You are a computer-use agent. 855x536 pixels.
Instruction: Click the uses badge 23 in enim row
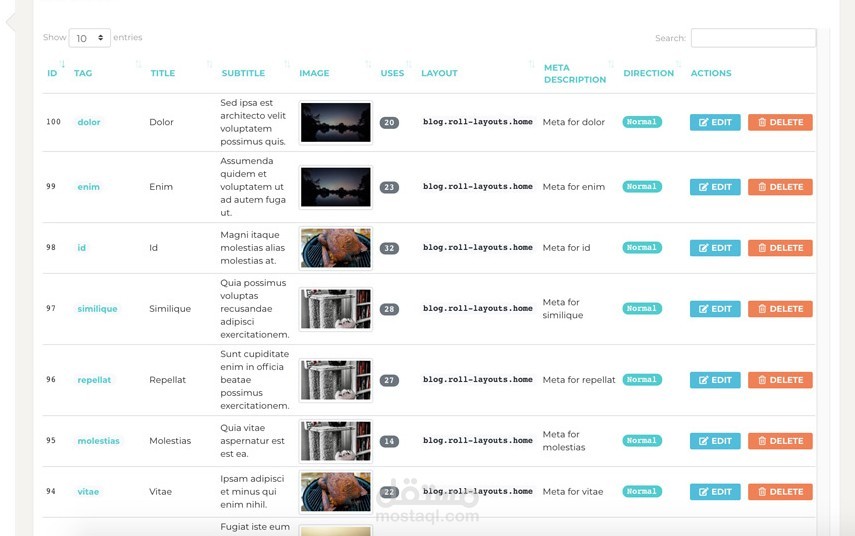click(x=389, y=187)
